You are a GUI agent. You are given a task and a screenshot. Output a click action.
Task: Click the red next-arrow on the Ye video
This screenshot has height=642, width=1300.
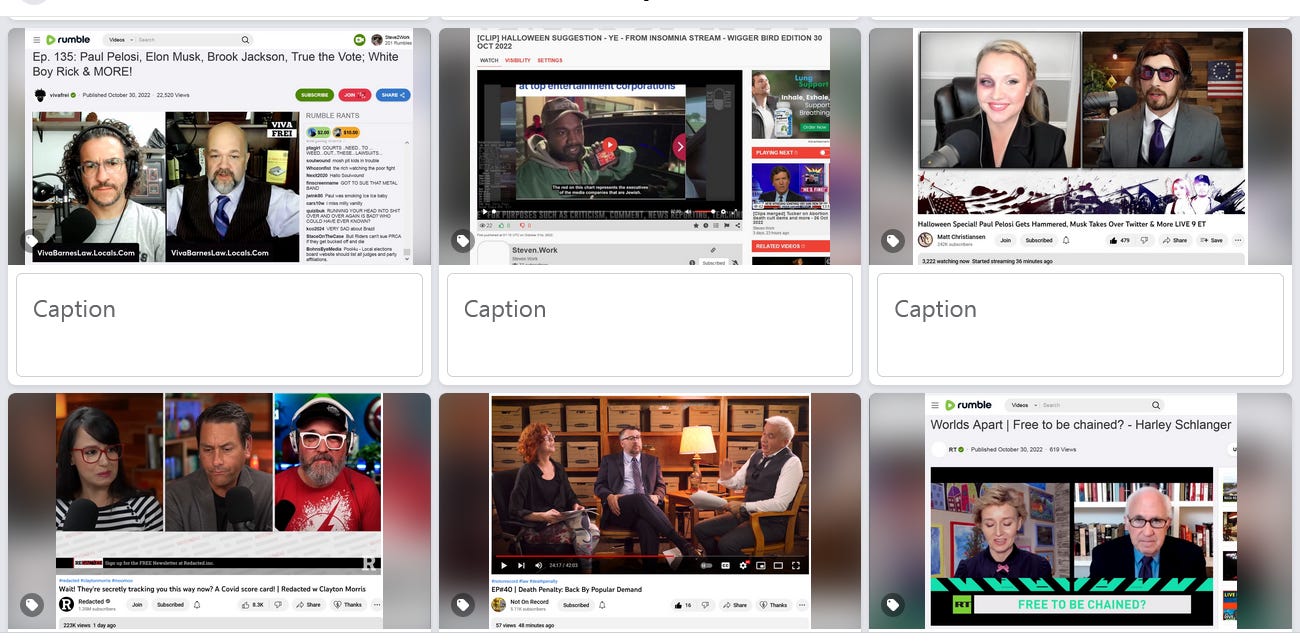point(680,147)
